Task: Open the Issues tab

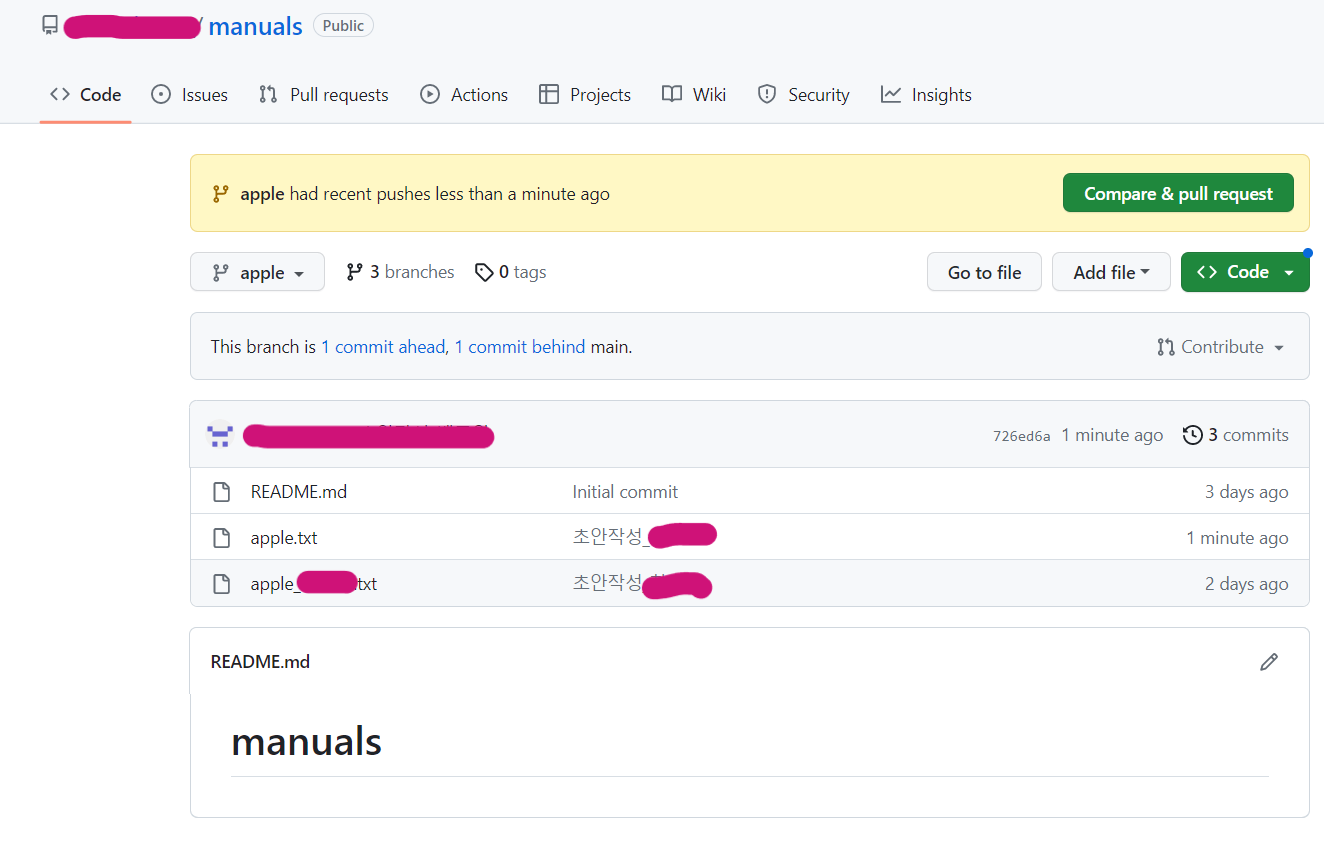Action: pyautogui.click(x=189, y=95)
